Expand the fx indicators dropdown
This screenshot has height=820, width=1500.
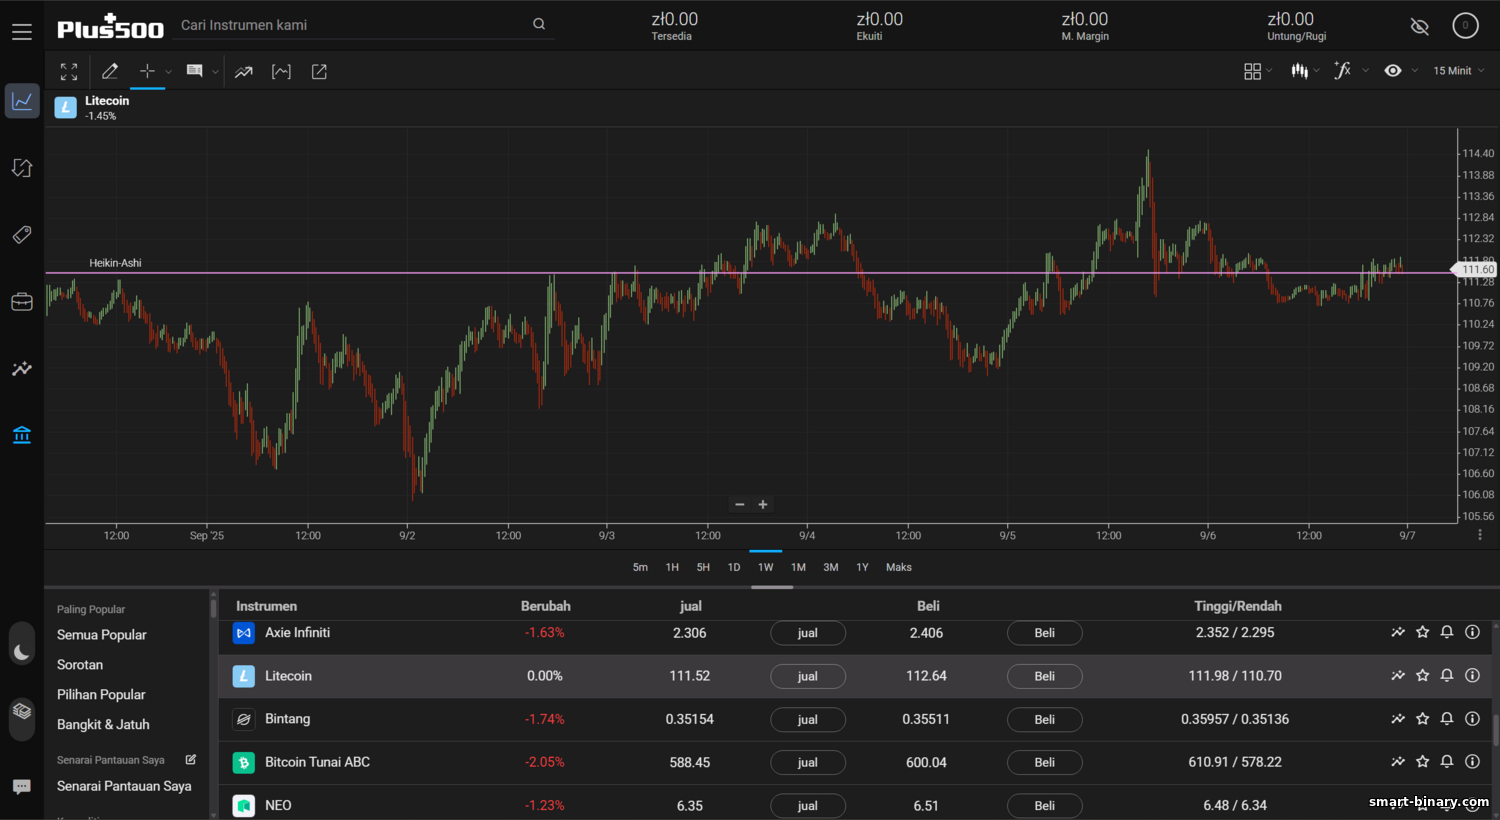1350,71
